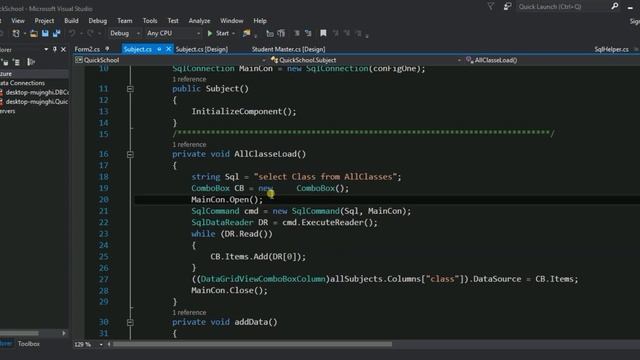This screenshot has height=360, width=640.
Task: Toggle a bookmark with the bookmark icon
Action: pos(323,33)
